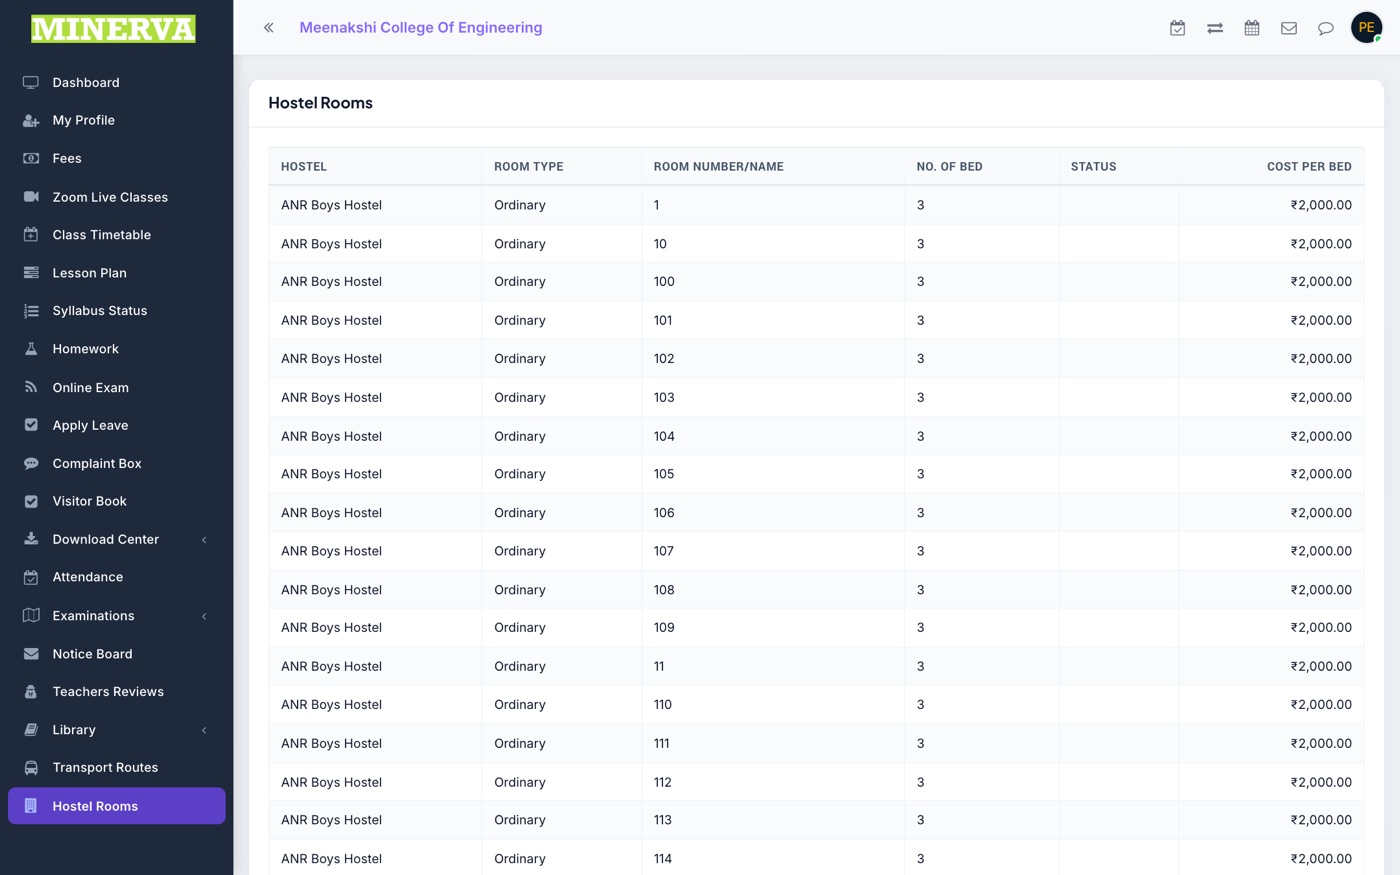
Task: Click the Dashboard monitor icon
Action: point(31,82)
